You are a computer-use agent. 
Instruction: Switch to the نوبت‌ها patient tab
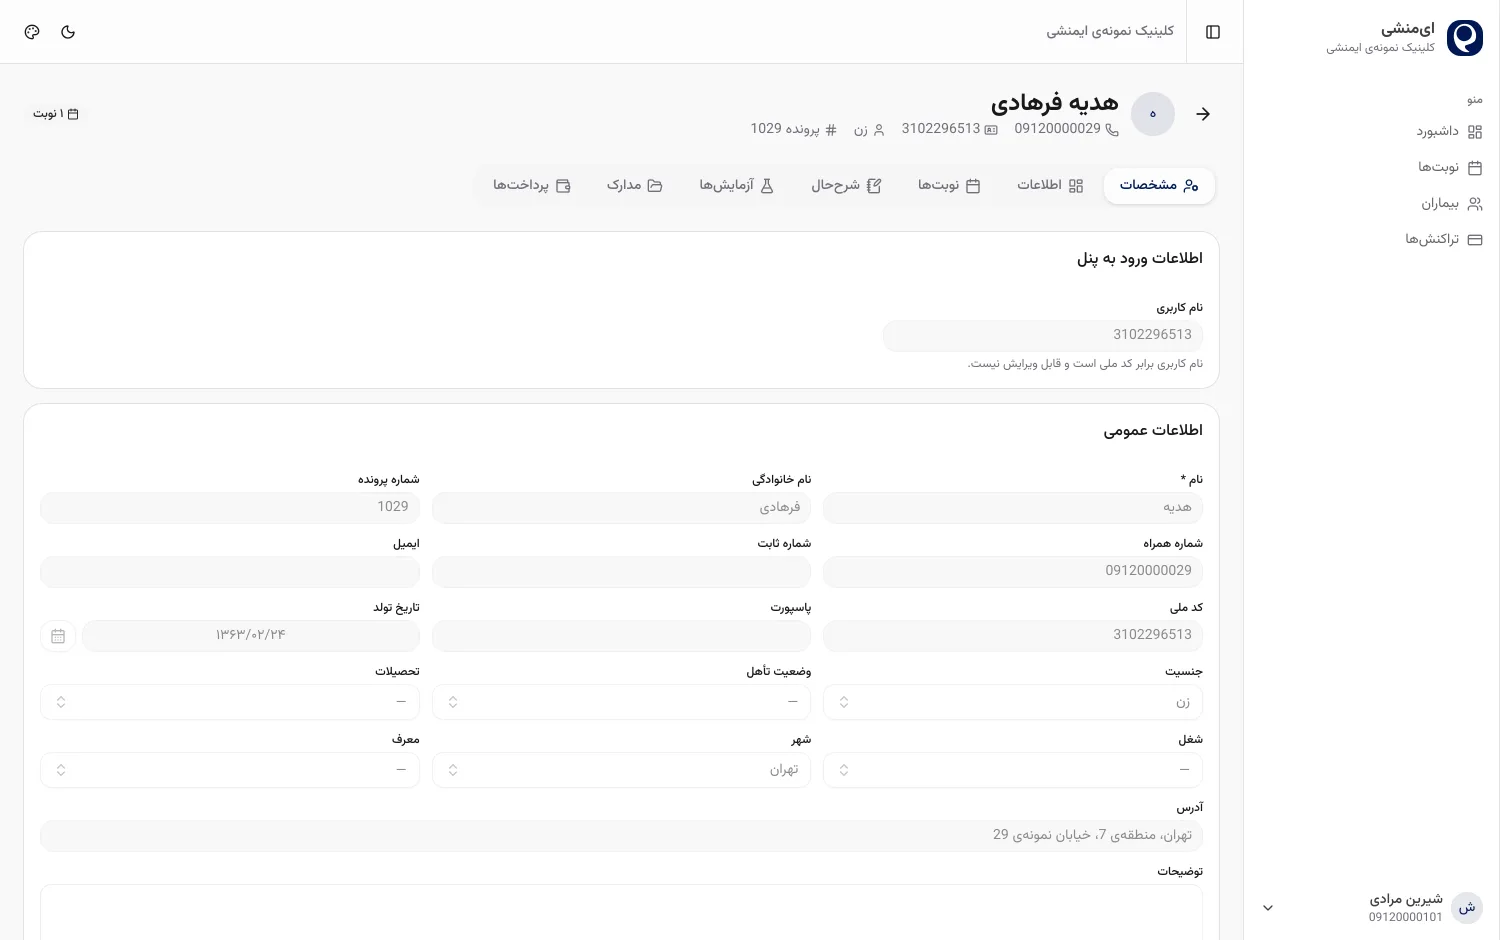949,185
